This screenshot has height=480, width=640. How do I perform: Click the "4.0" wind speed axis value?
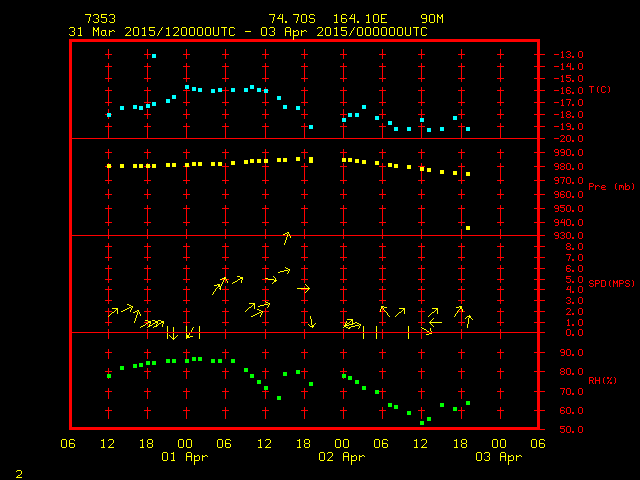point(574,290)
